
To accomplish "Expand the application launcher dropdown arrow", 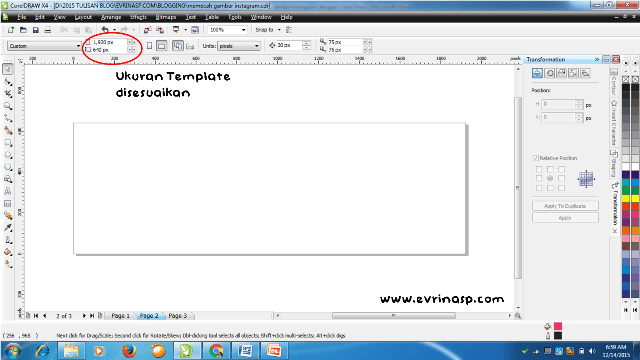I will click(x=185, y=30).
